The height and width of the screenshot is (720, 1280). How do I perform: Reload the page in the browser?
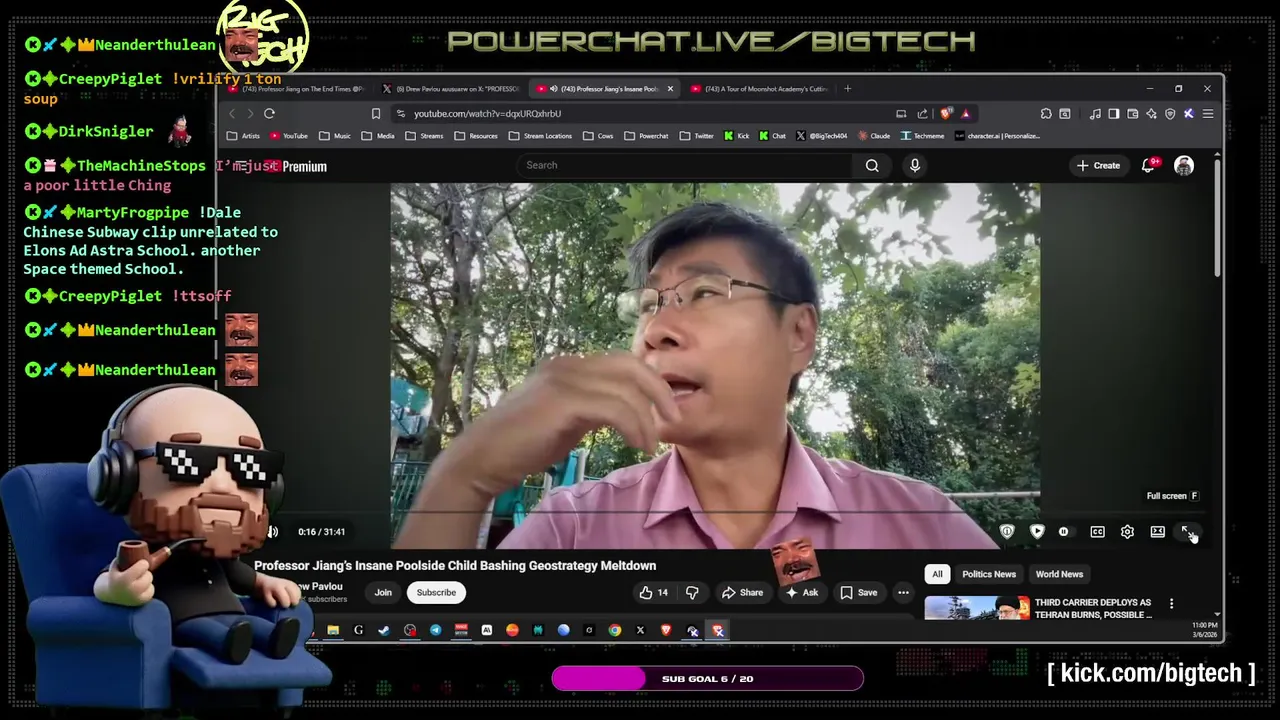269,114
